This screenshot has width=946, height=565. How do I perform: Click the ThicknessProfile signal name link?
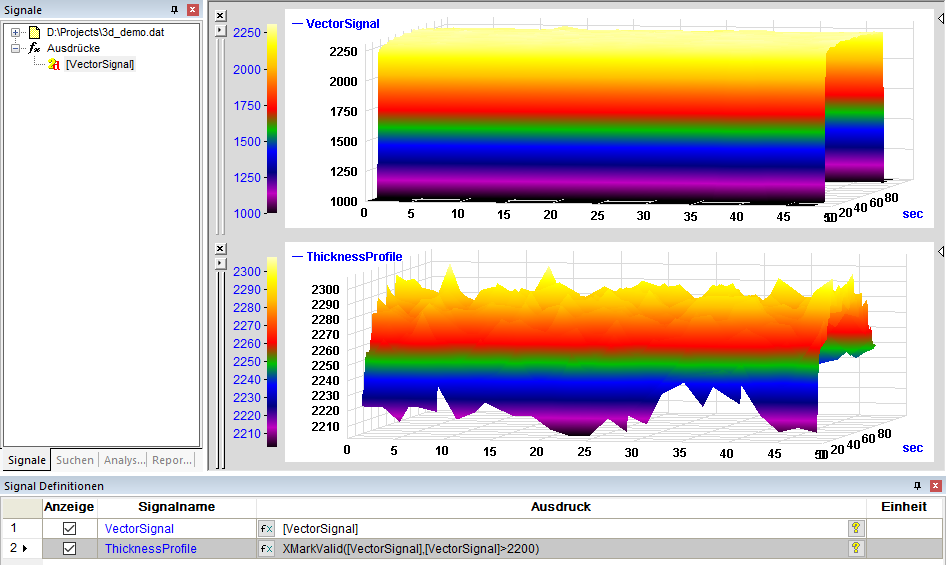coord(151,549)
